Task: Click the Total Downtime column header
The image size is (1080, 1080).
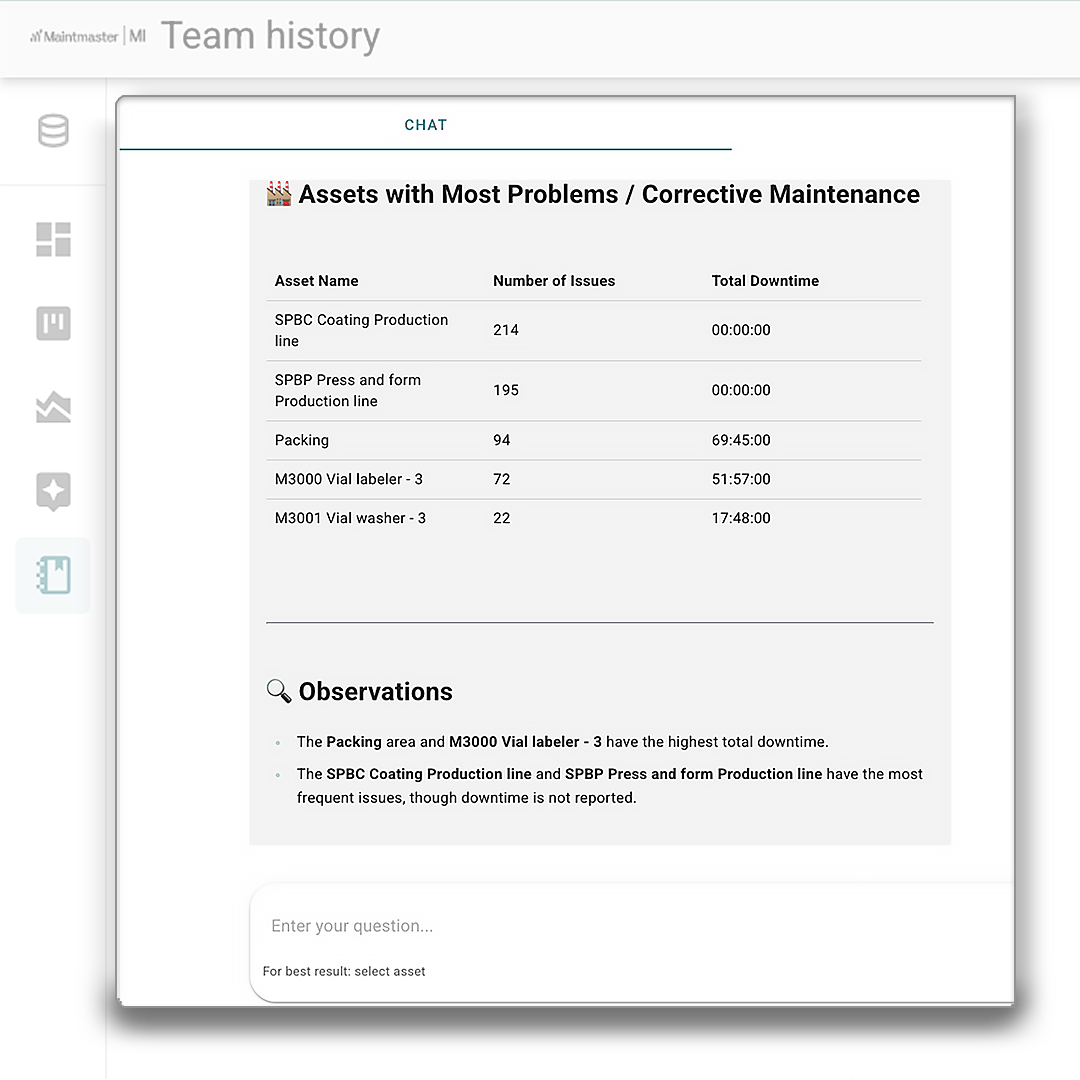Action: click(x=765, y=281)
